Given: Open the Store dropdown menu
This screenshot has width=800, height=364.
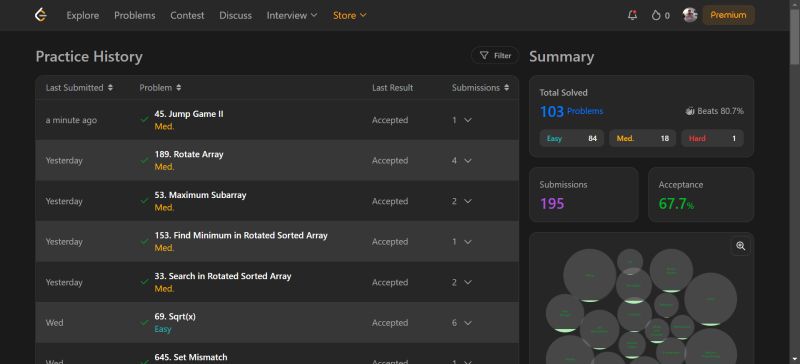Looking at the screenshot, I should point(349,15).
